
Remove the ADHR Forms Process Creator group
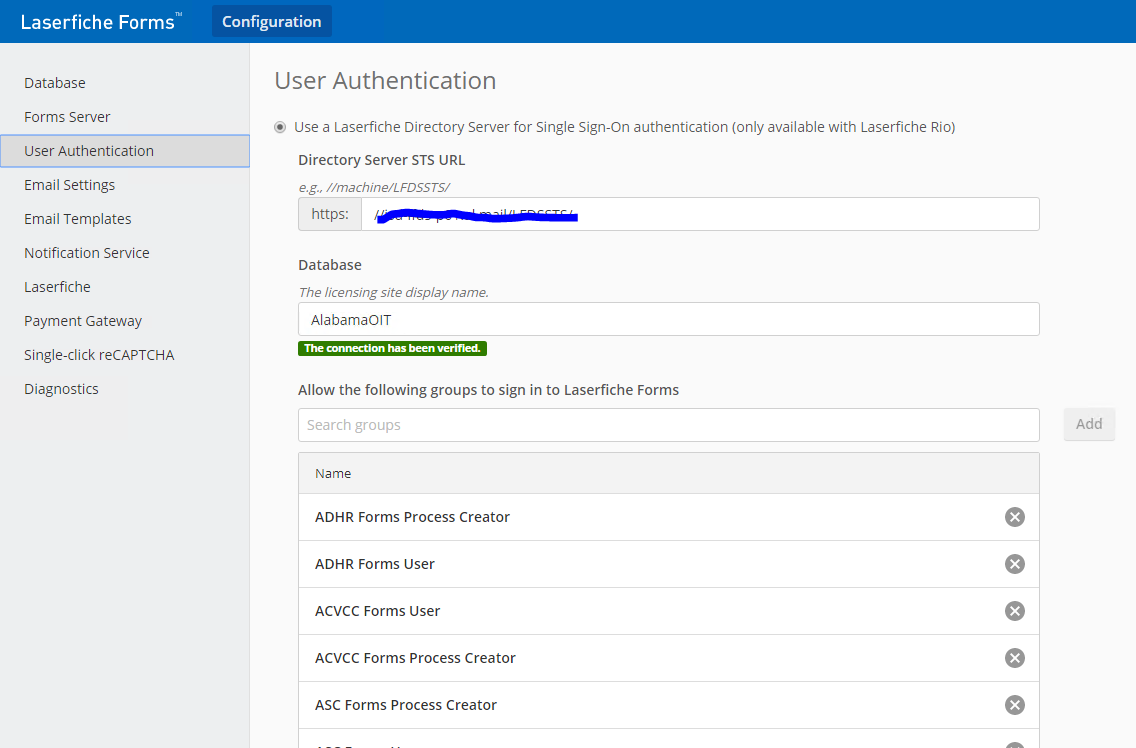(x=1014, y=517)
